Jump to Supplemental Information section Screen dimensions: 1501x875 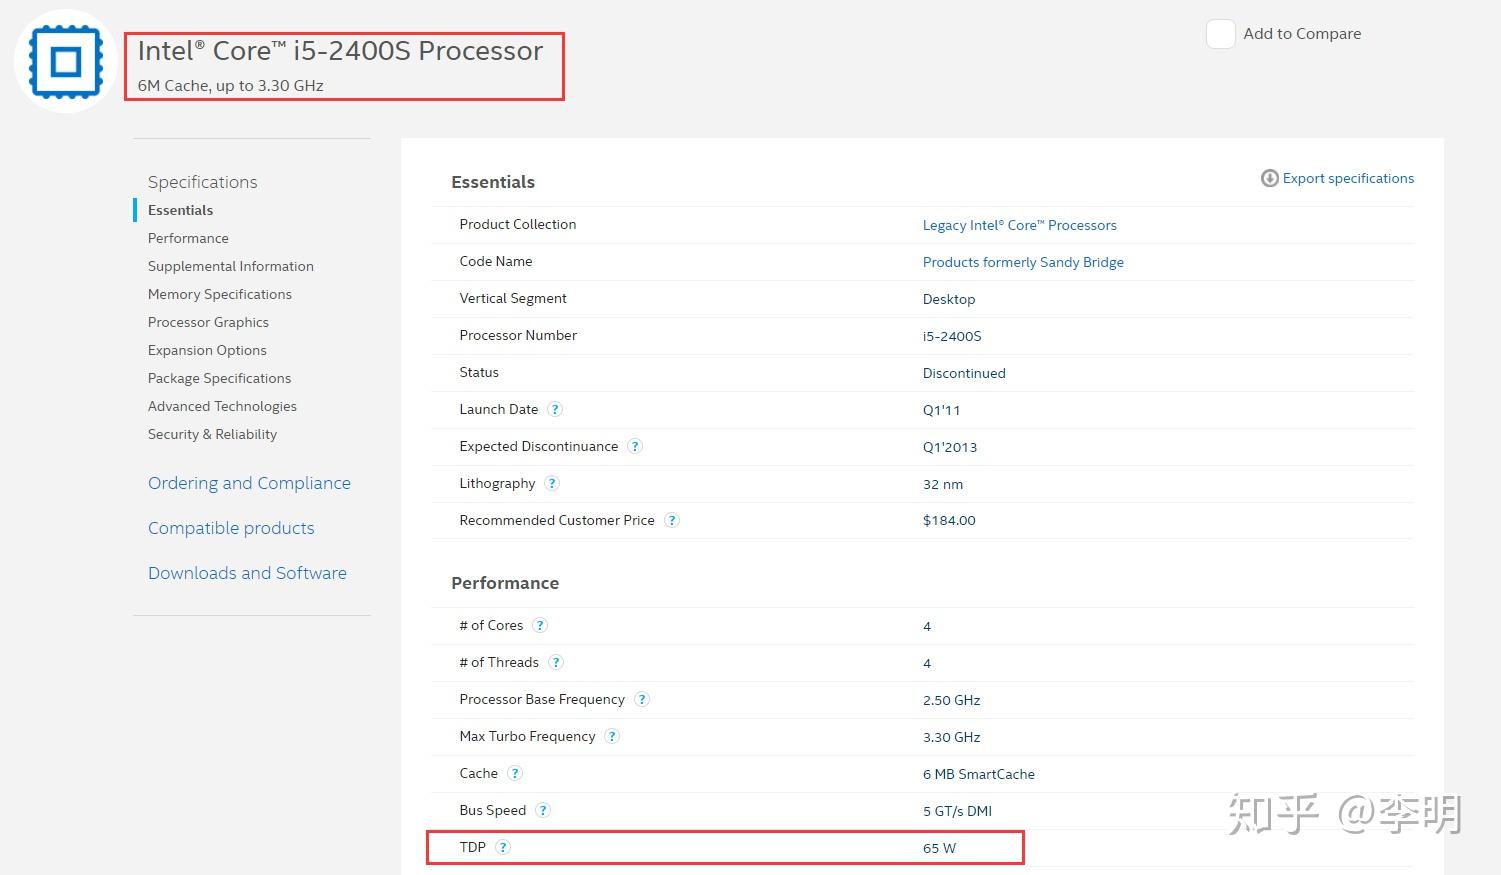click(x=231, y=266)
